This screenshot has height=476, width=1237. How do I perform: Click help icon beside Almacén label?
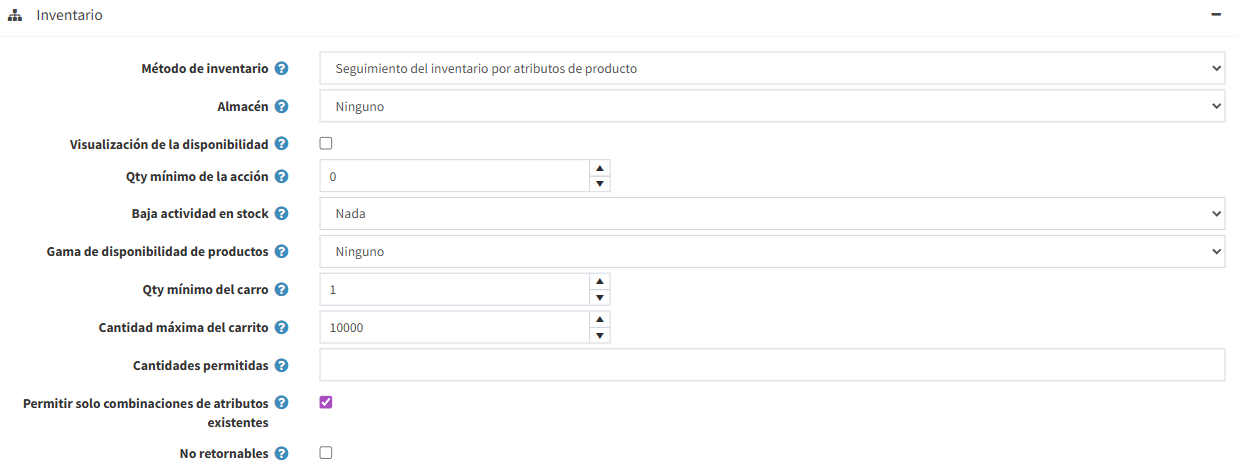282,106
